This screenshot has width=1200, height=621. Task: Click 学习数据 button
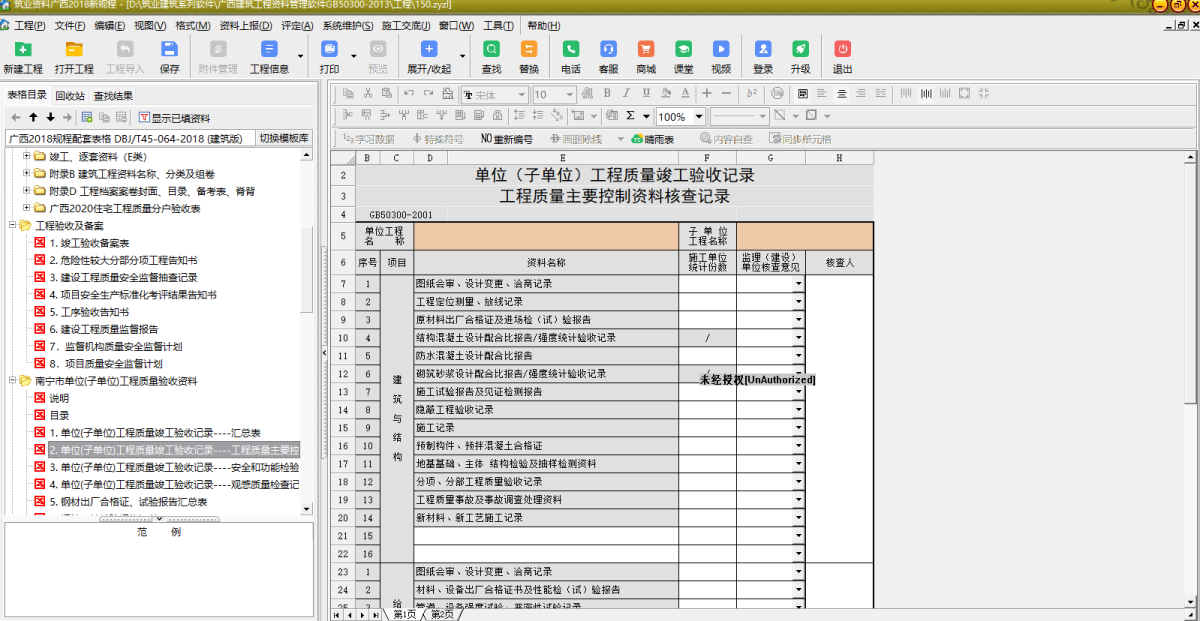point(369,139)
